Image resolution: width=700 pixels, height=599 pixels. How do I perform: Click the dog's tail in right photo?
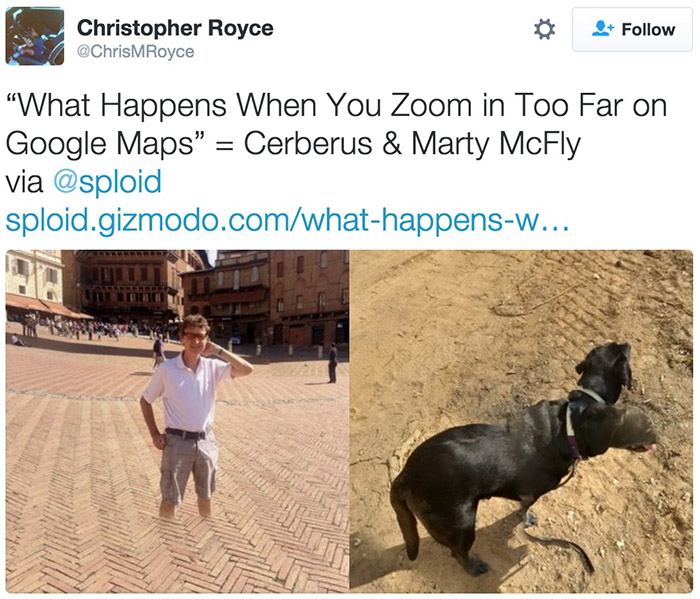407,520
